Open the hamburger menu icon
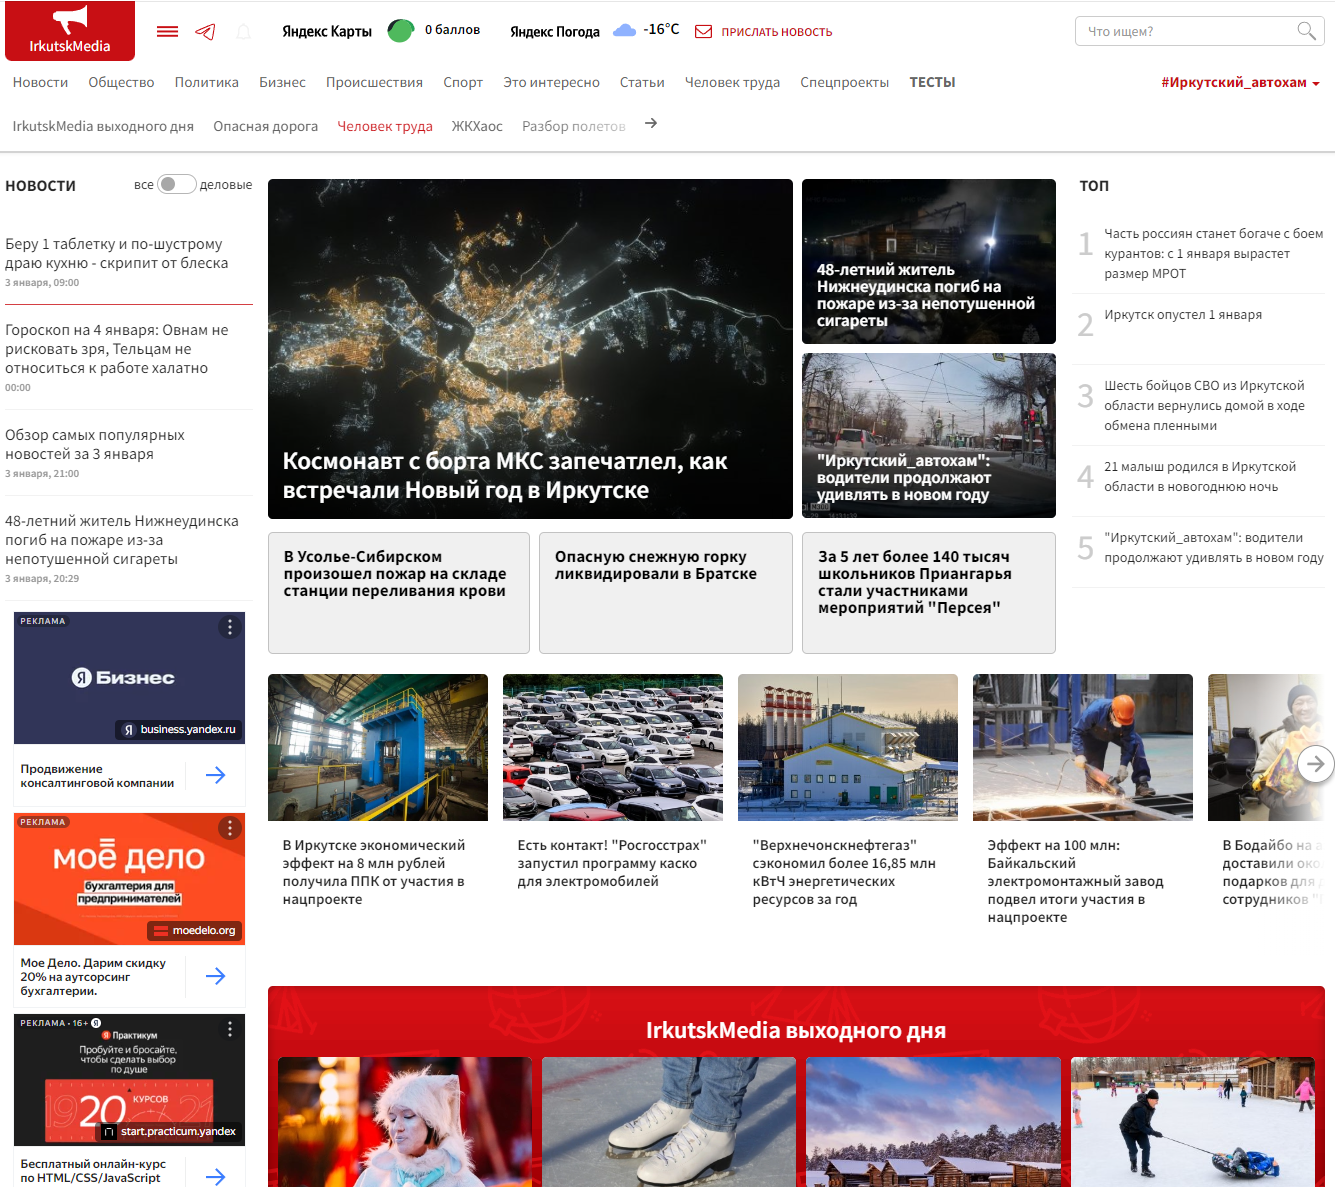 click(x=168, y=32)
